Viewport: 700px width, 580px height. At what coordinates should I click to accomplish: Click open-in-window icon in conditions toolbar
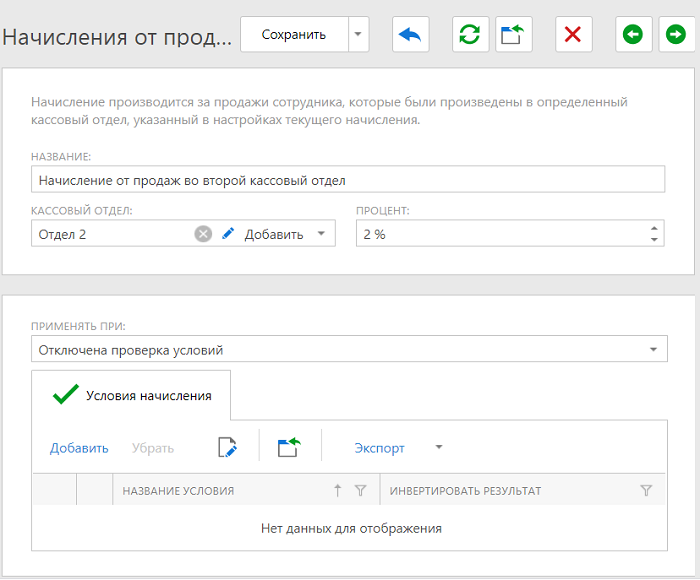pos(289,447)
